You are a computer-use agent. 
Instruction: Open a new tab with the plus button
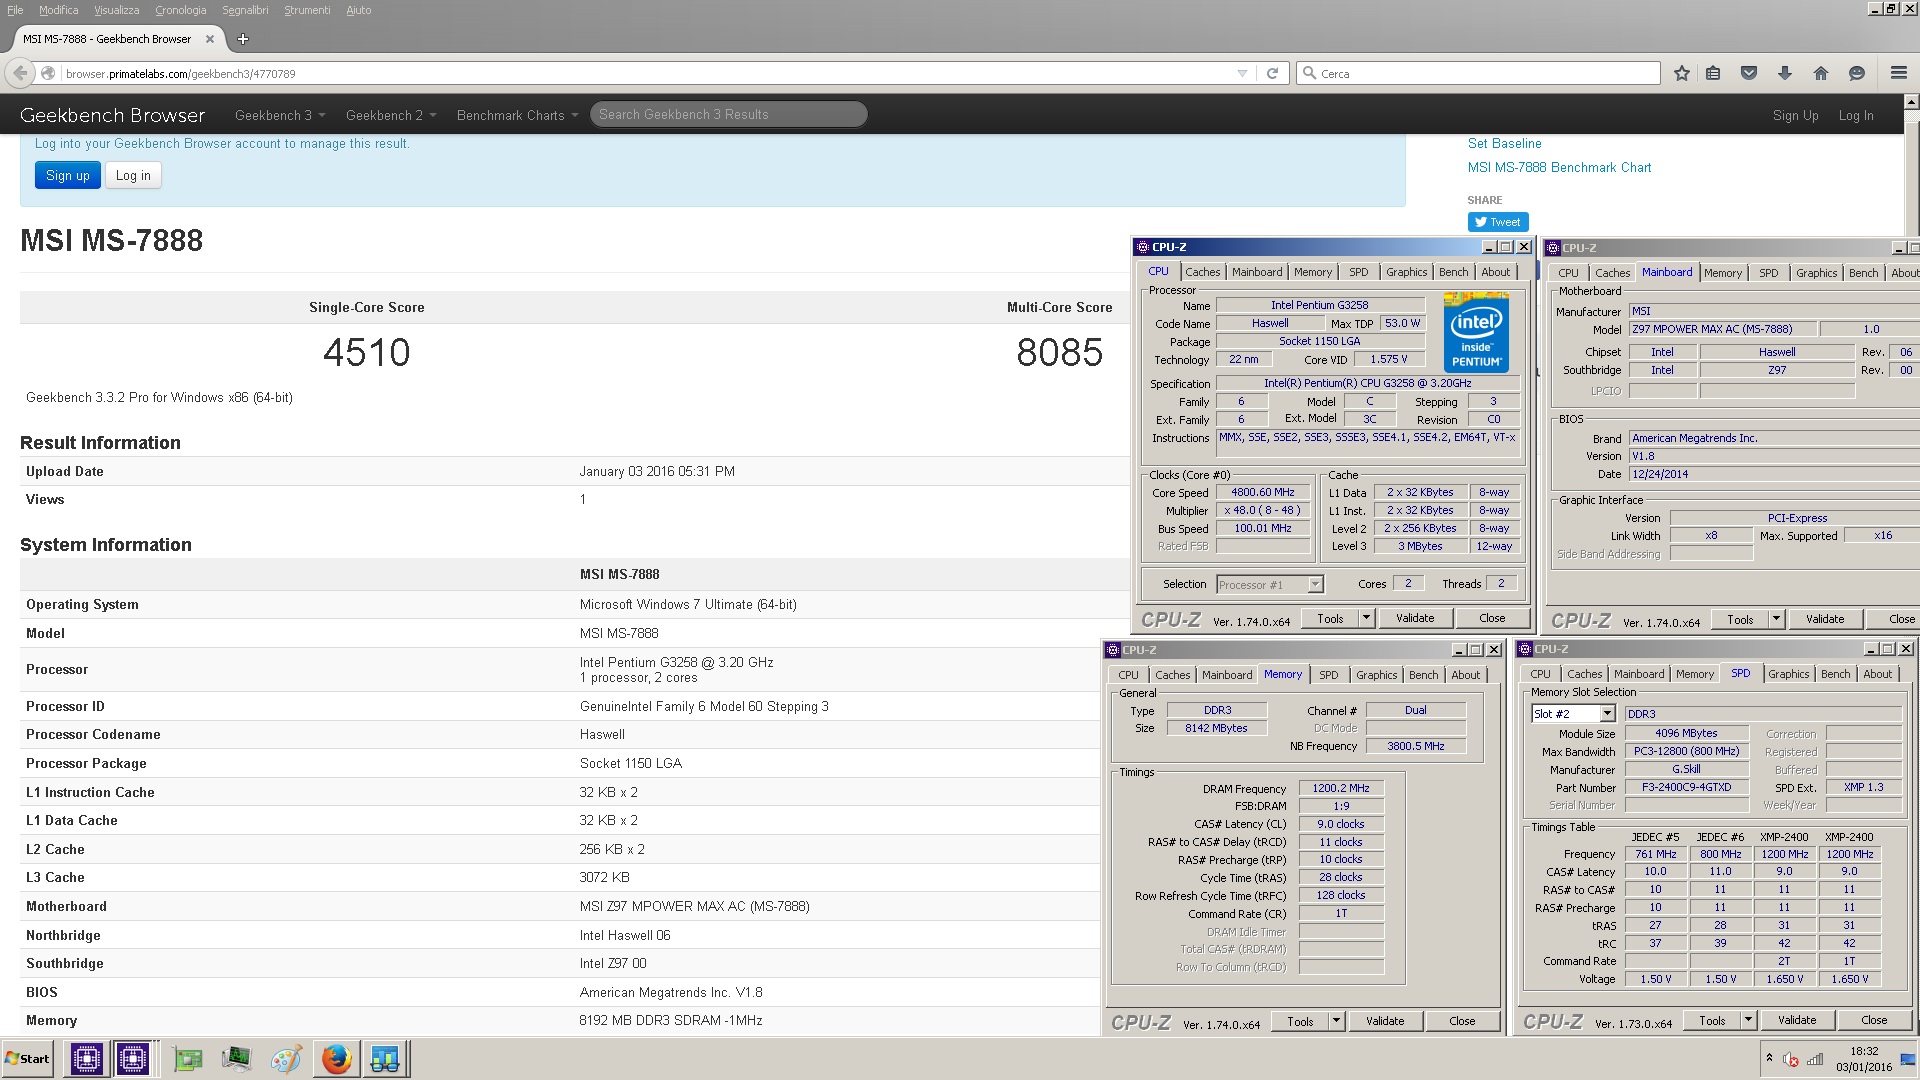(242, 39)
